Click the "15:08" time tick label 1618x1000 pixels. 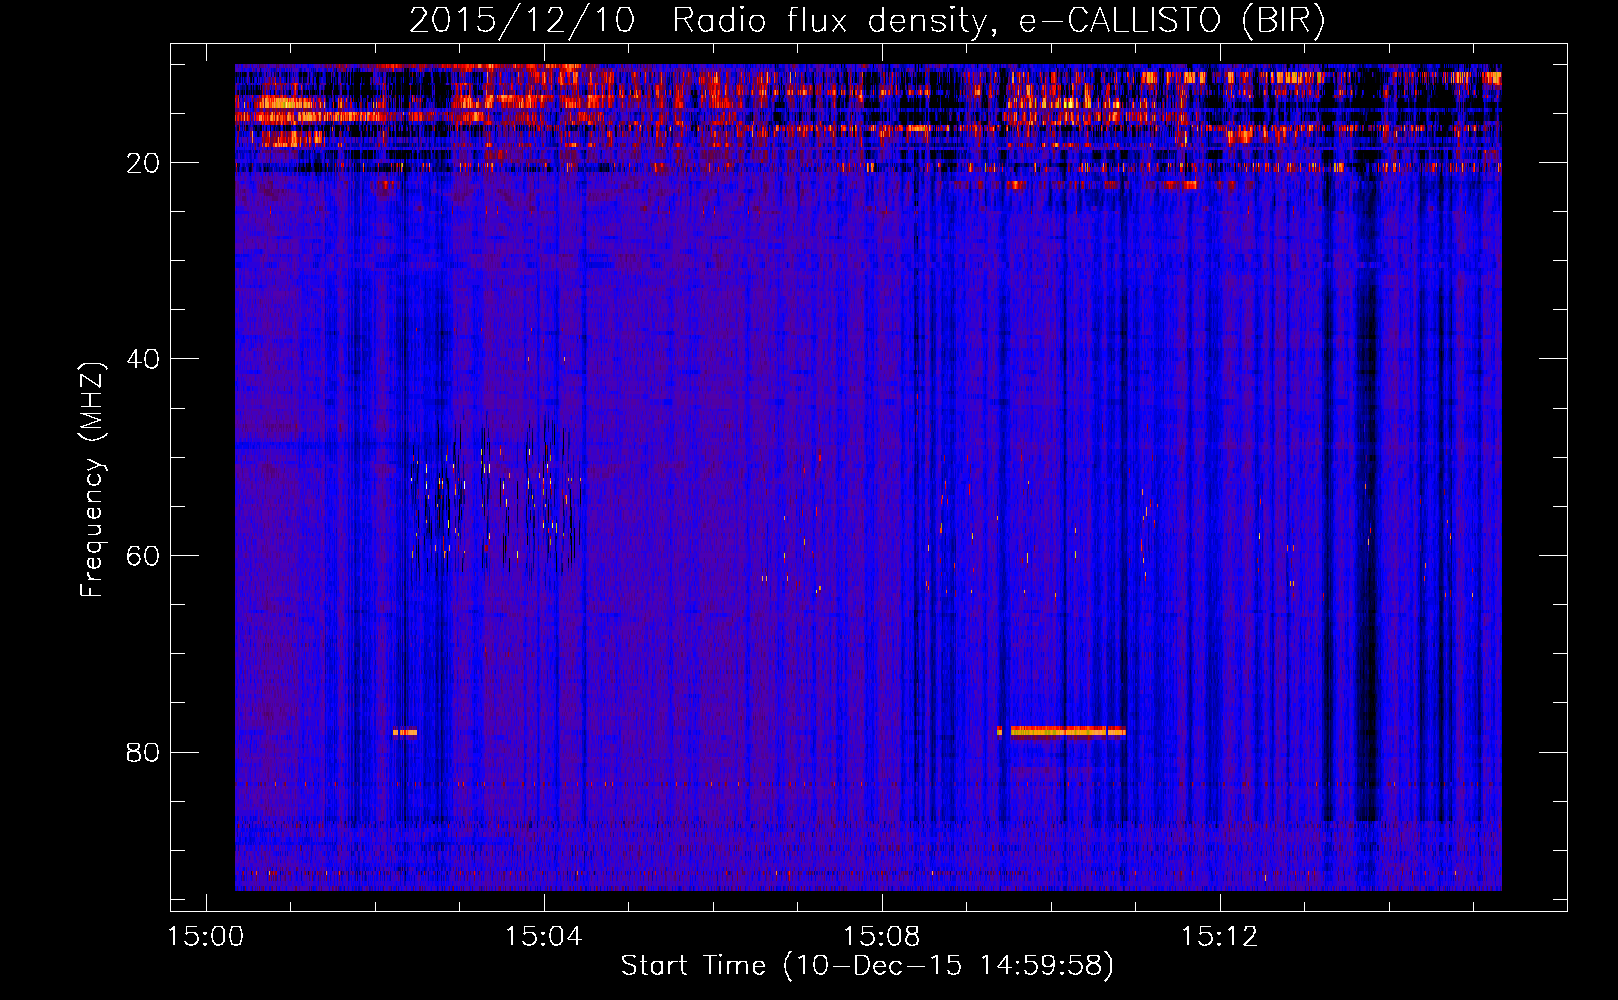click(x=882, y=937)
